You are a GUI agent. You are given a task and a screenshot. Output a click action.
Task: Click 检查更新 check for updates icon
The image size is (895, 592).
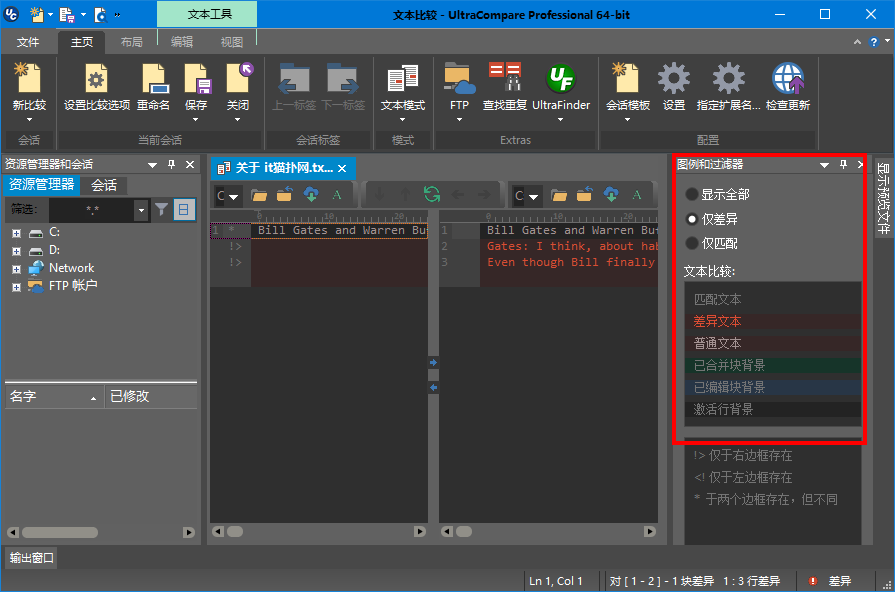pos(788,79)
